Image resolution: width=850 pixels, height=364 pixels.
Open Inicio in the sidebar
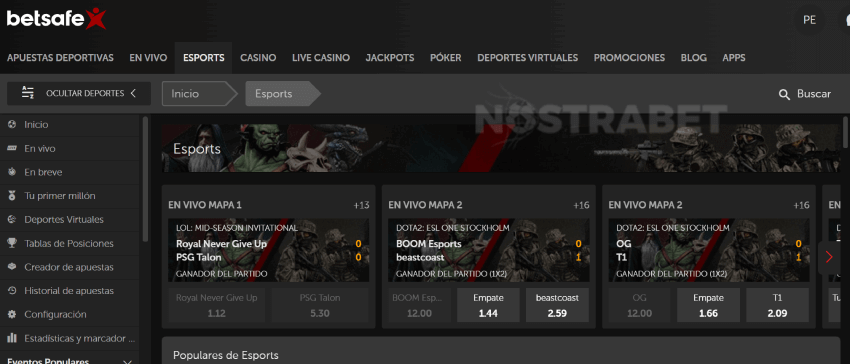pyautogui.click(x=36, y=125)
